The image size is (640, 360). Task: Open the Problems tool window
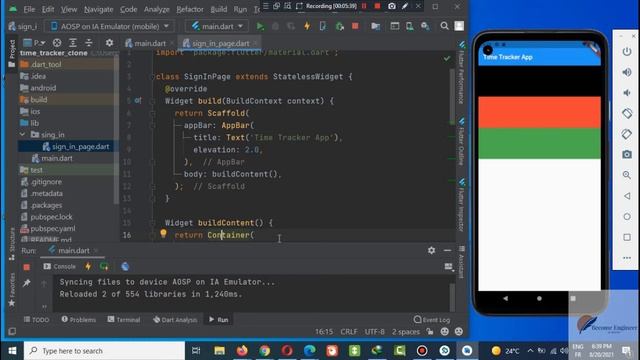pyautogui.click(x=78, y=320)
